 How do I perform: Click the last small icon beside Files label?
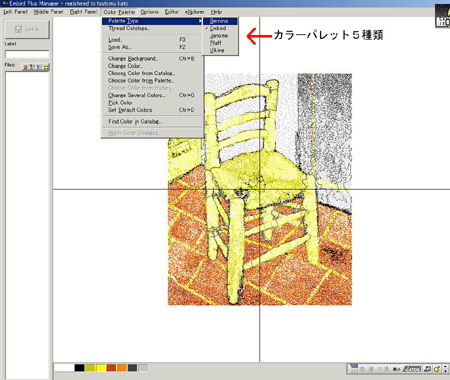click(46, 67)
